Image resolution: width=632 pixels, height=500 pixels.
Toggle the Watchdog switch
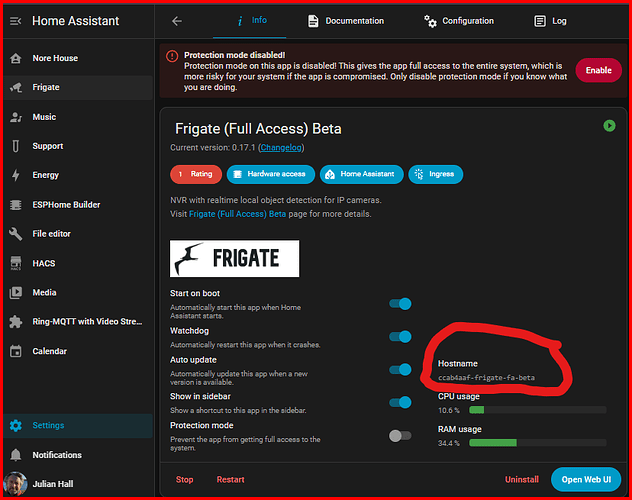(400, 336)
